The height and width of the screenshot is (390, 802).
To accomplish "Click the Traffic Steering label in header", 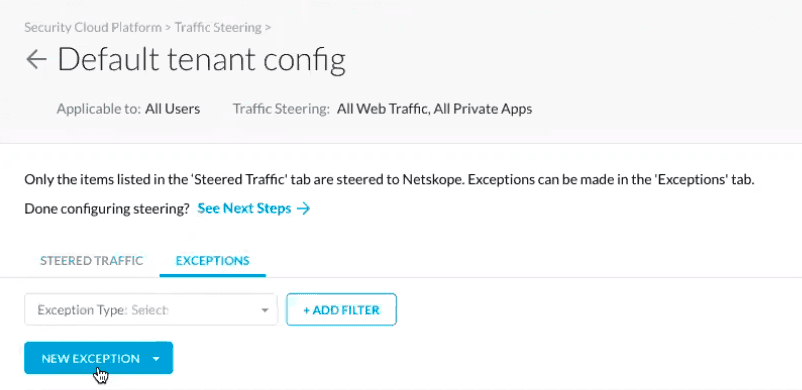I will [x=281, y=109].
